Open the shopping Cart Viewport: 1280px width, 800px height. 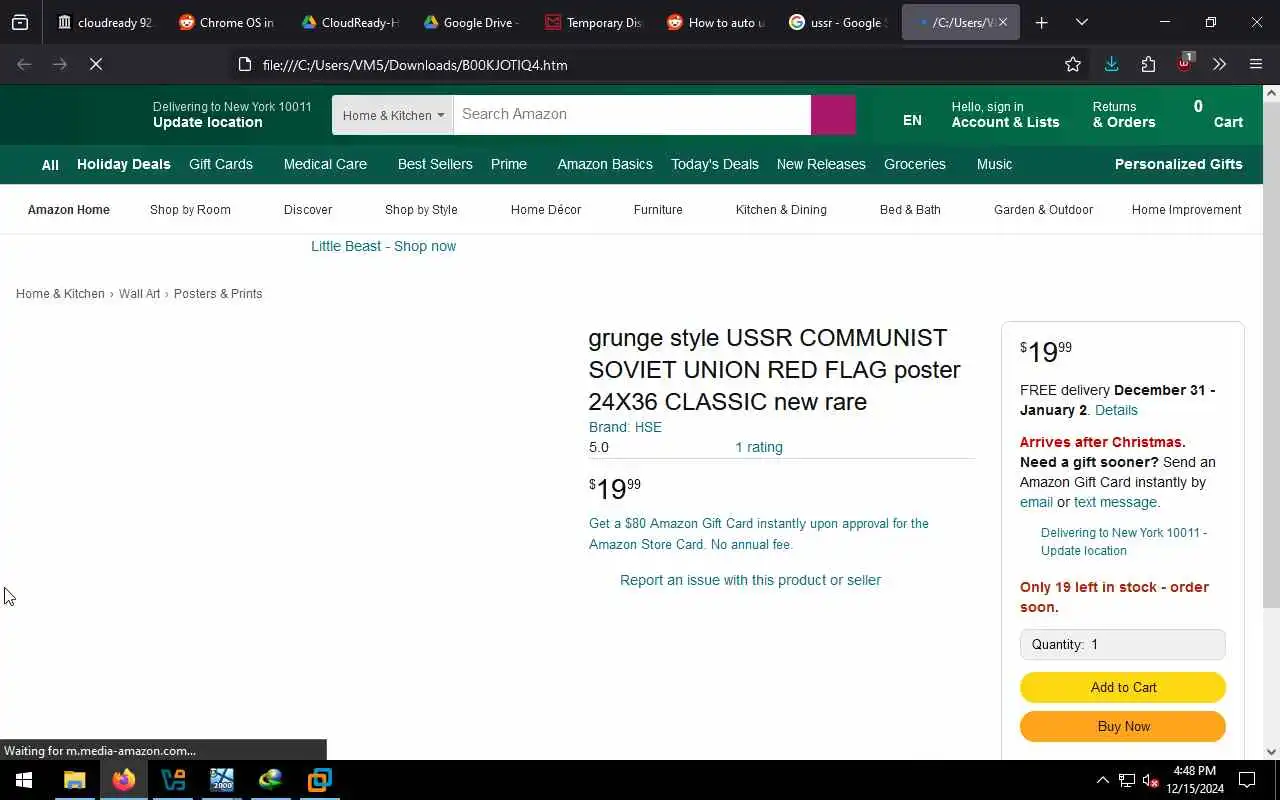pos(1217,115)
